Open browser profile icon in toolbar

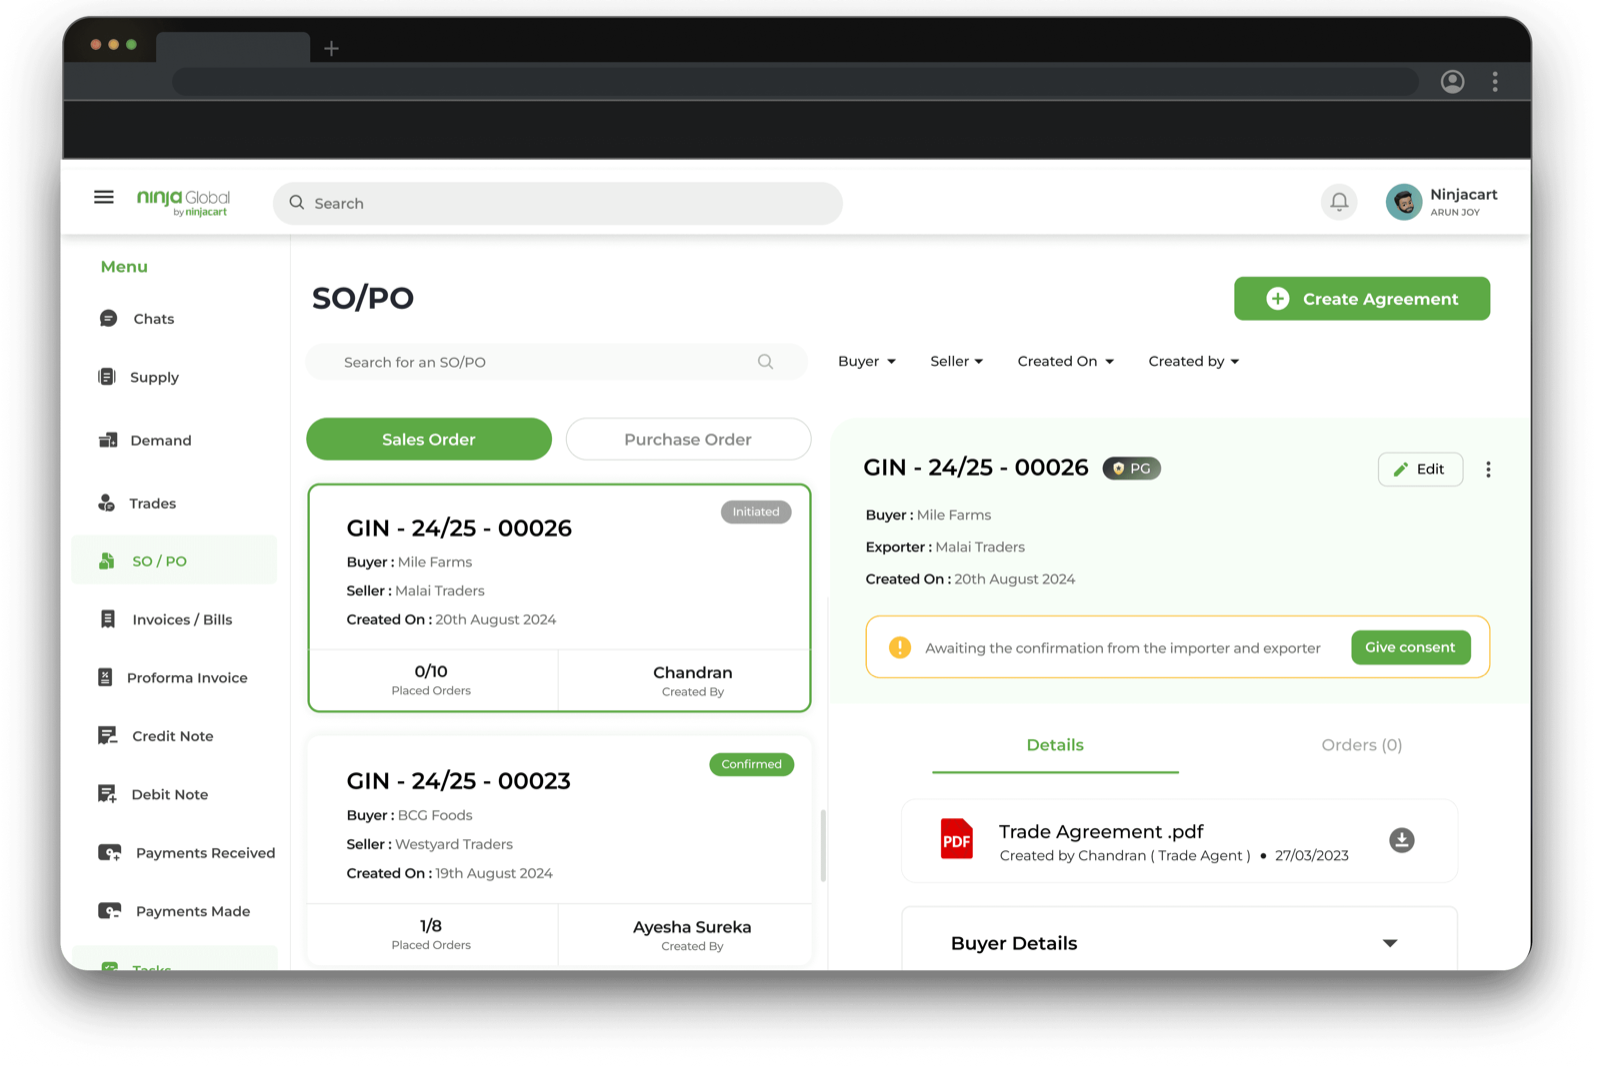pos(1452,82)
